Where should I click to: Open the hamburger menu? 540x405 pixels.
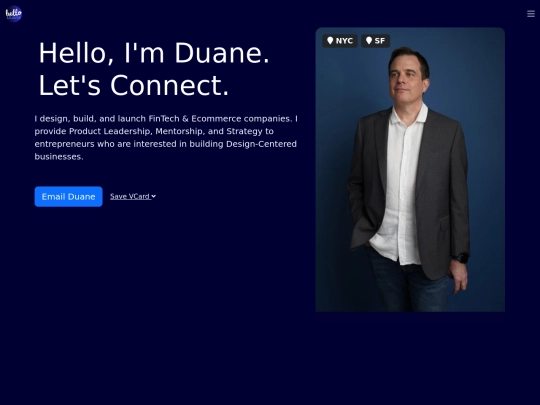(531, 14)
